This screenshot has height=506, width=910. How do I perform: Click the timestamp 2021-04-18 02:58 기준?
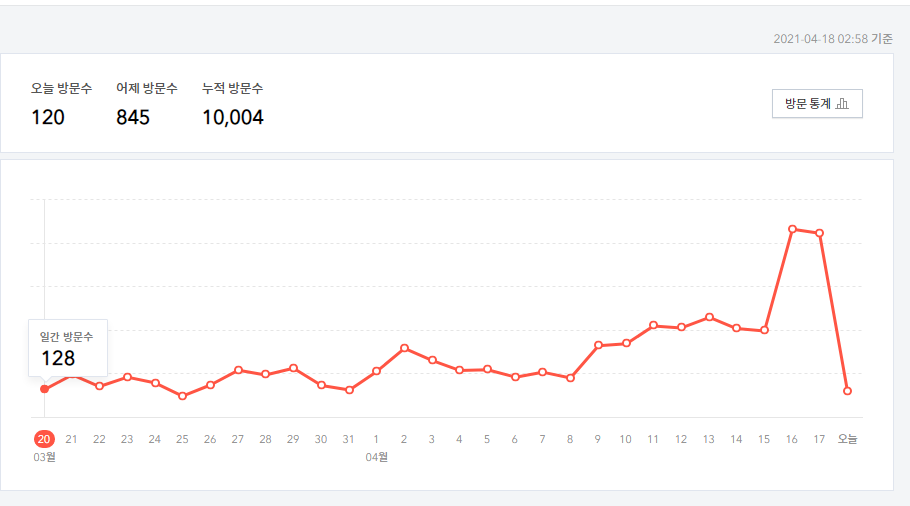pos(833,39)
